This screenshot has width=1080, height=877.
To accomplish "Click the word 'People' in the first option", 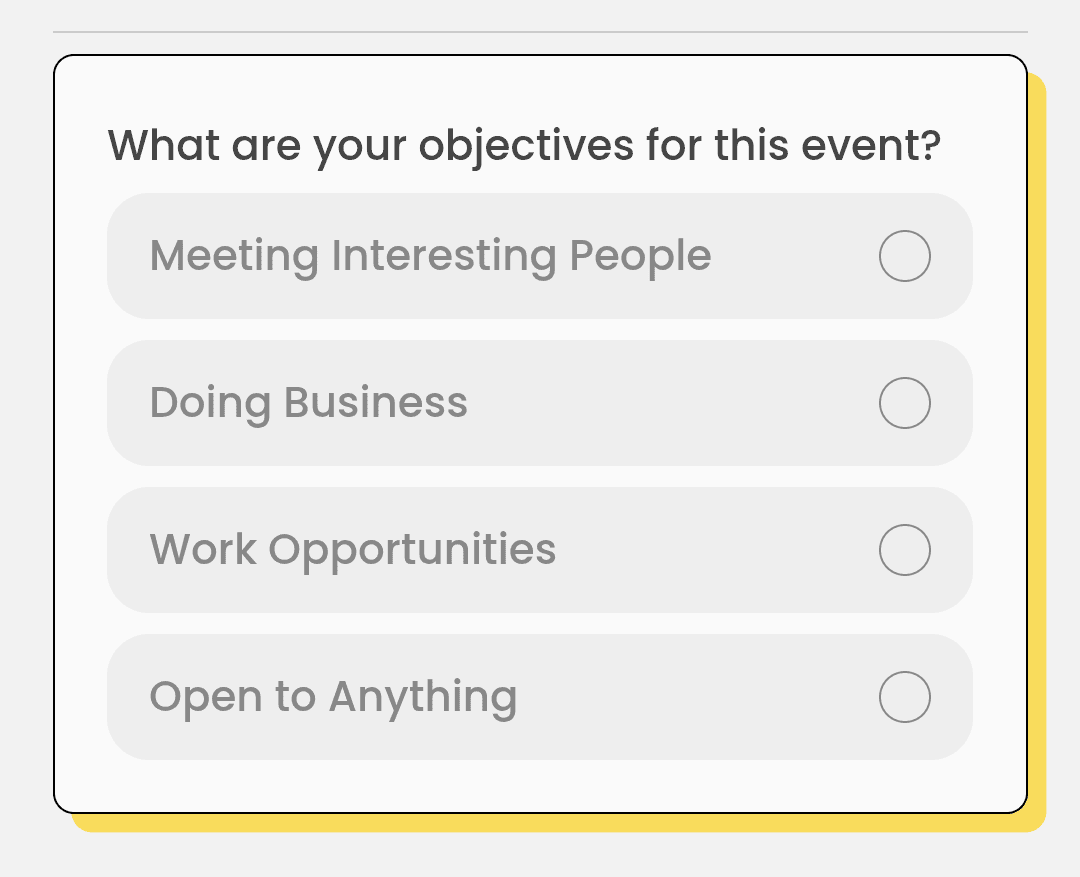I will point(640,256).
